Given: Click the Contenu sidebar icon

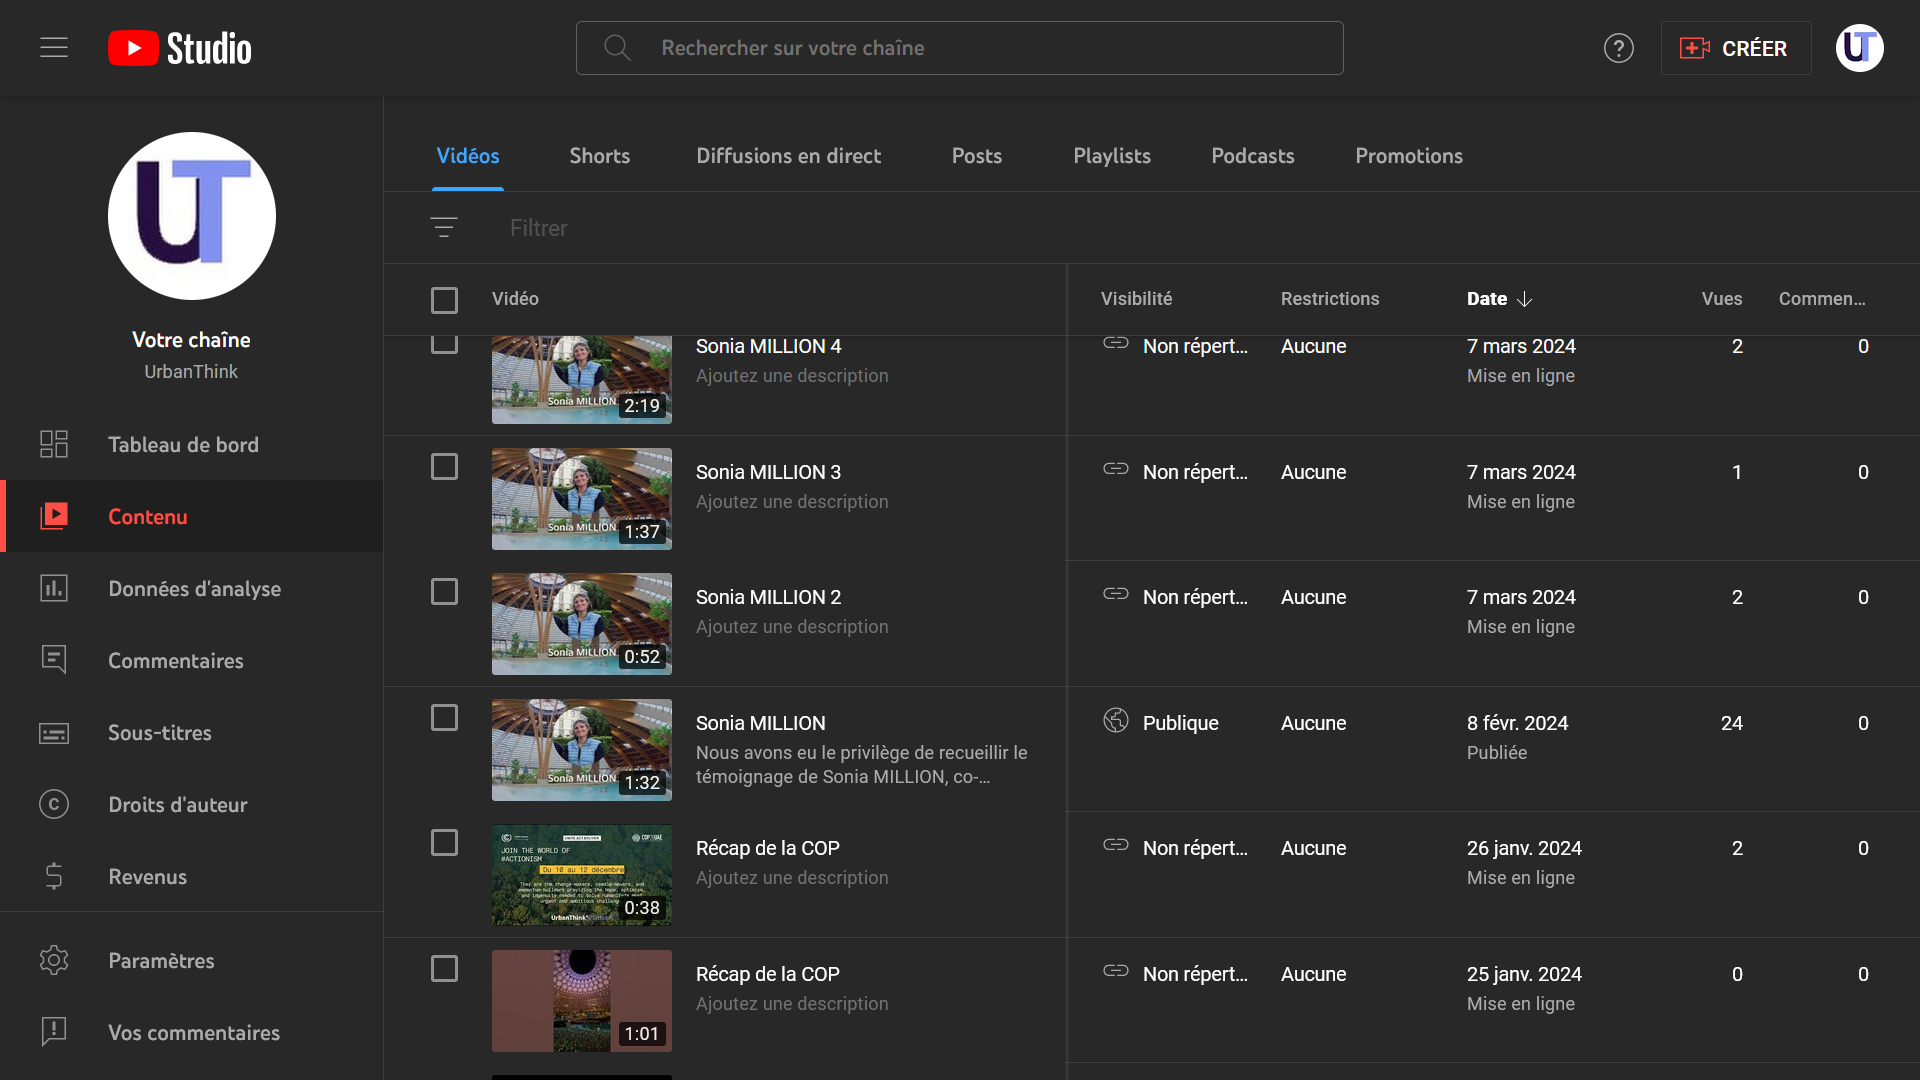Looking at the screenshot, I should point(54,516).
